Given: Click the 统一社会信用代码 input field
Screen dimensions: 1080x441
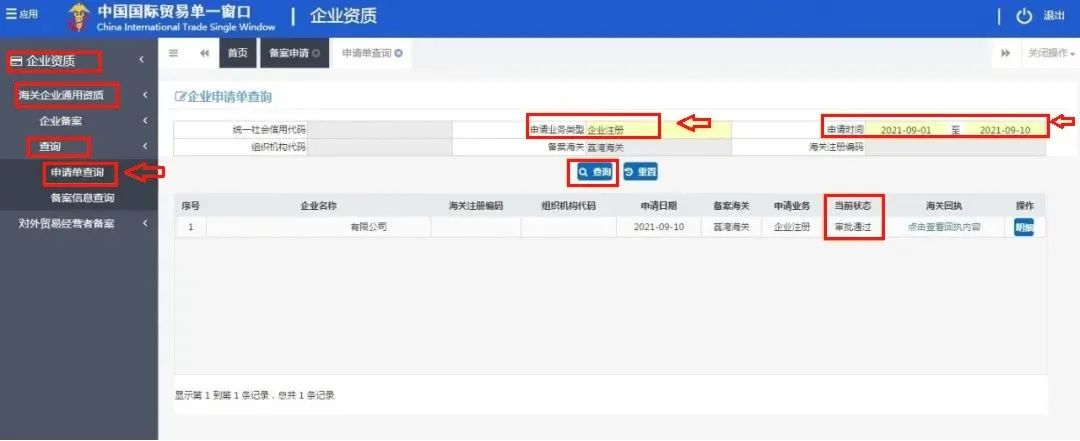Looking at the screenshot, I should (x=379, y=129).
